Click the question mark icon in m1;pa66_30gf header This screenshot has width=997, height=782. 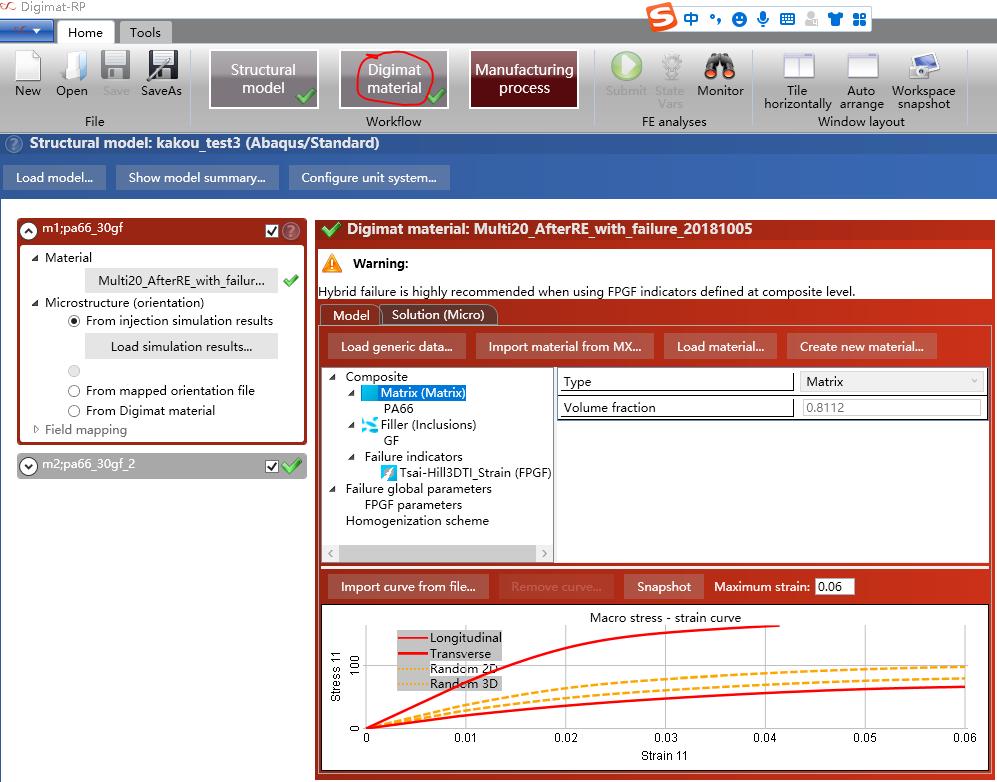coord(291,231)
